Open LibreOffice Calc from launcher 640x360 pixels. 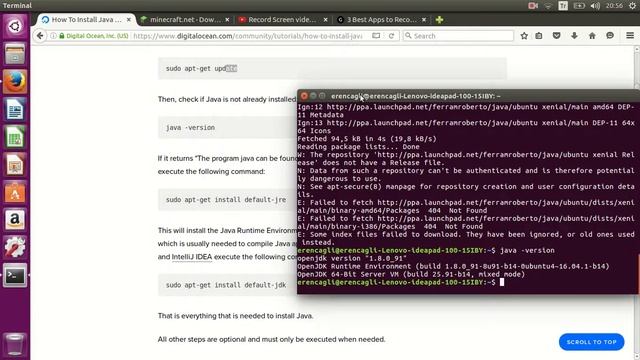(x=15, y=137)
